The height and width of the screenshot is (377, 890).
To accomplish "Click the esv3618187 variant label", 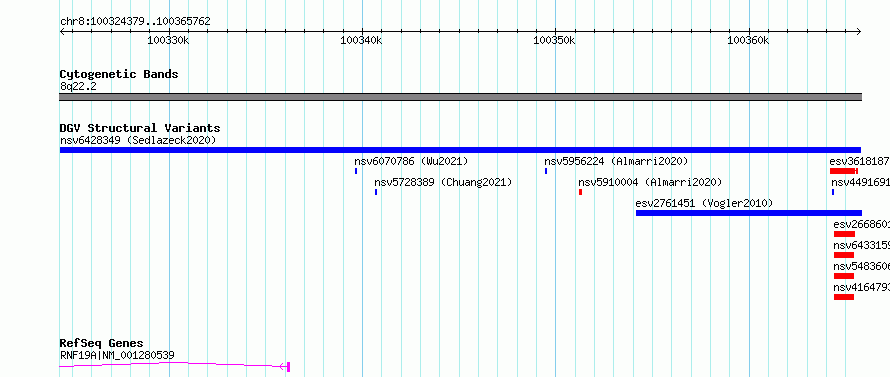I will coord(859,161).
